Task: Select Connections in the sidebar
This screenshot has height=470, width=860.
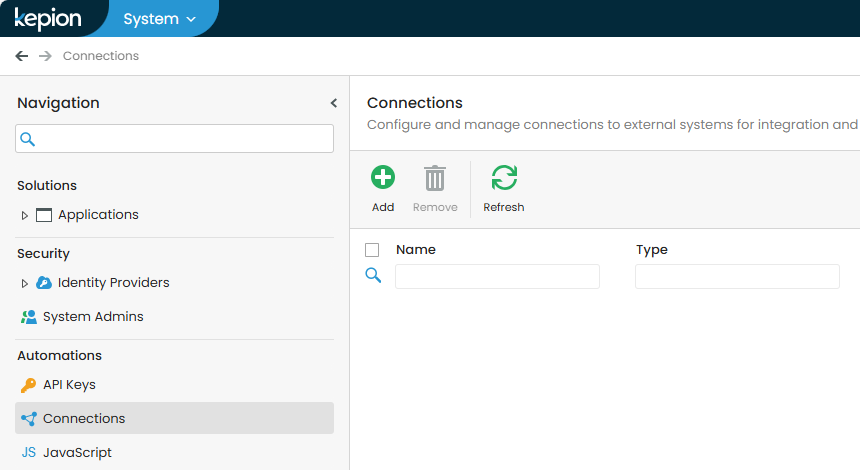Action: [84, 419]
